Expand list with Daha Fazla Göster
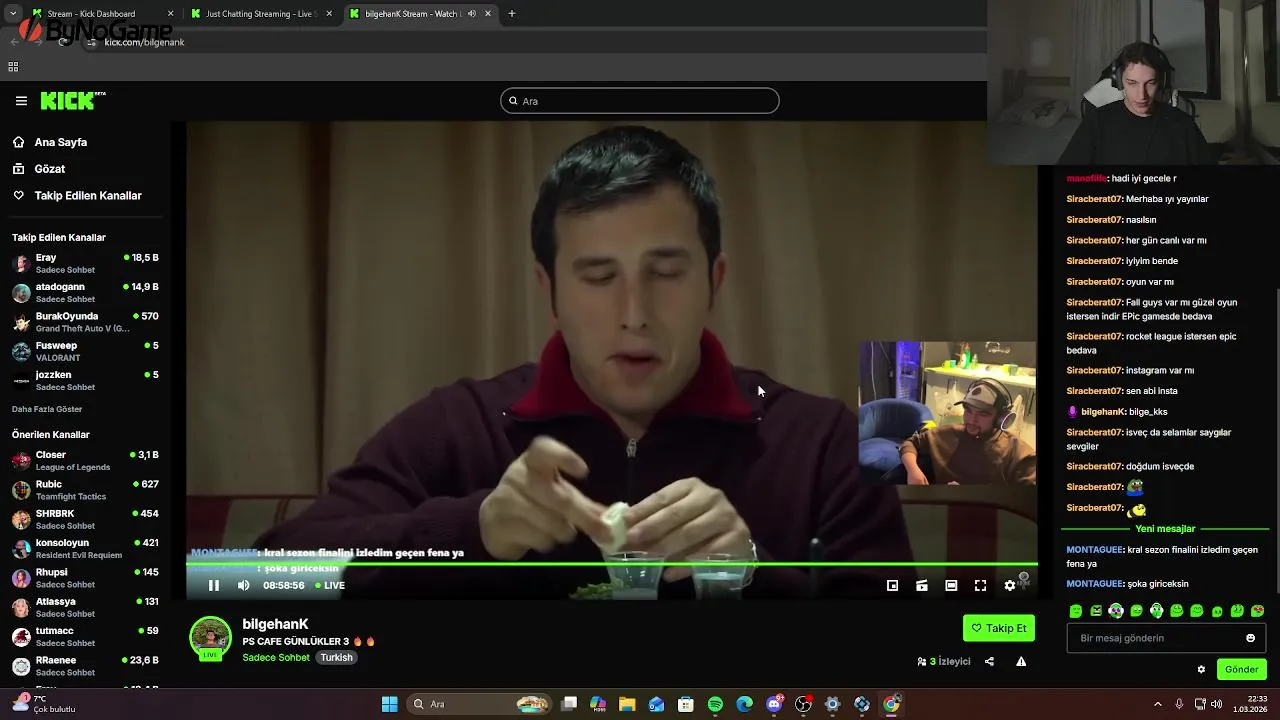This screenshot has height=720, width=1280. point(47,409)
